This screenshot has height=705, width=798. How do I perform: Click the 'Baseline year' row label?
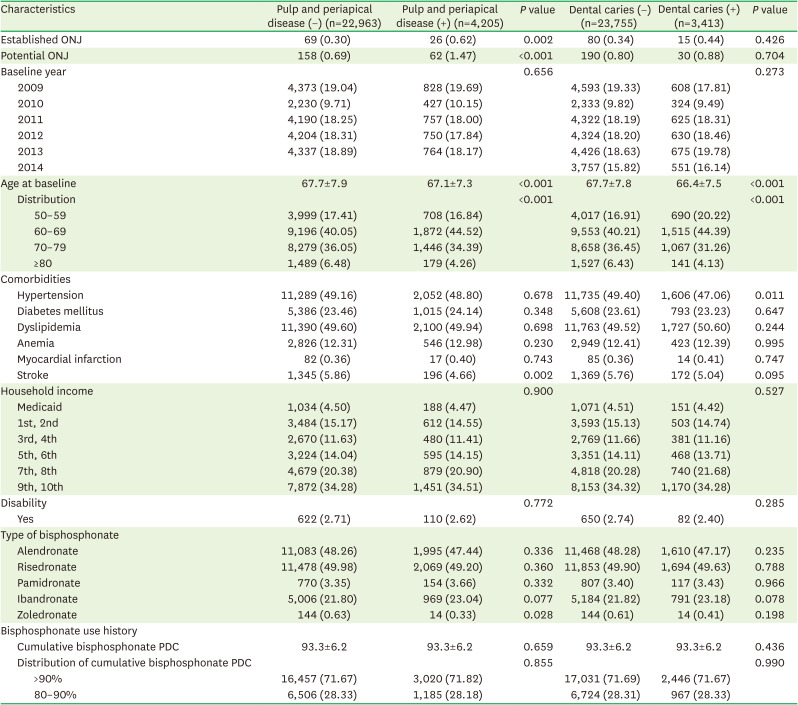click(33, 72)
